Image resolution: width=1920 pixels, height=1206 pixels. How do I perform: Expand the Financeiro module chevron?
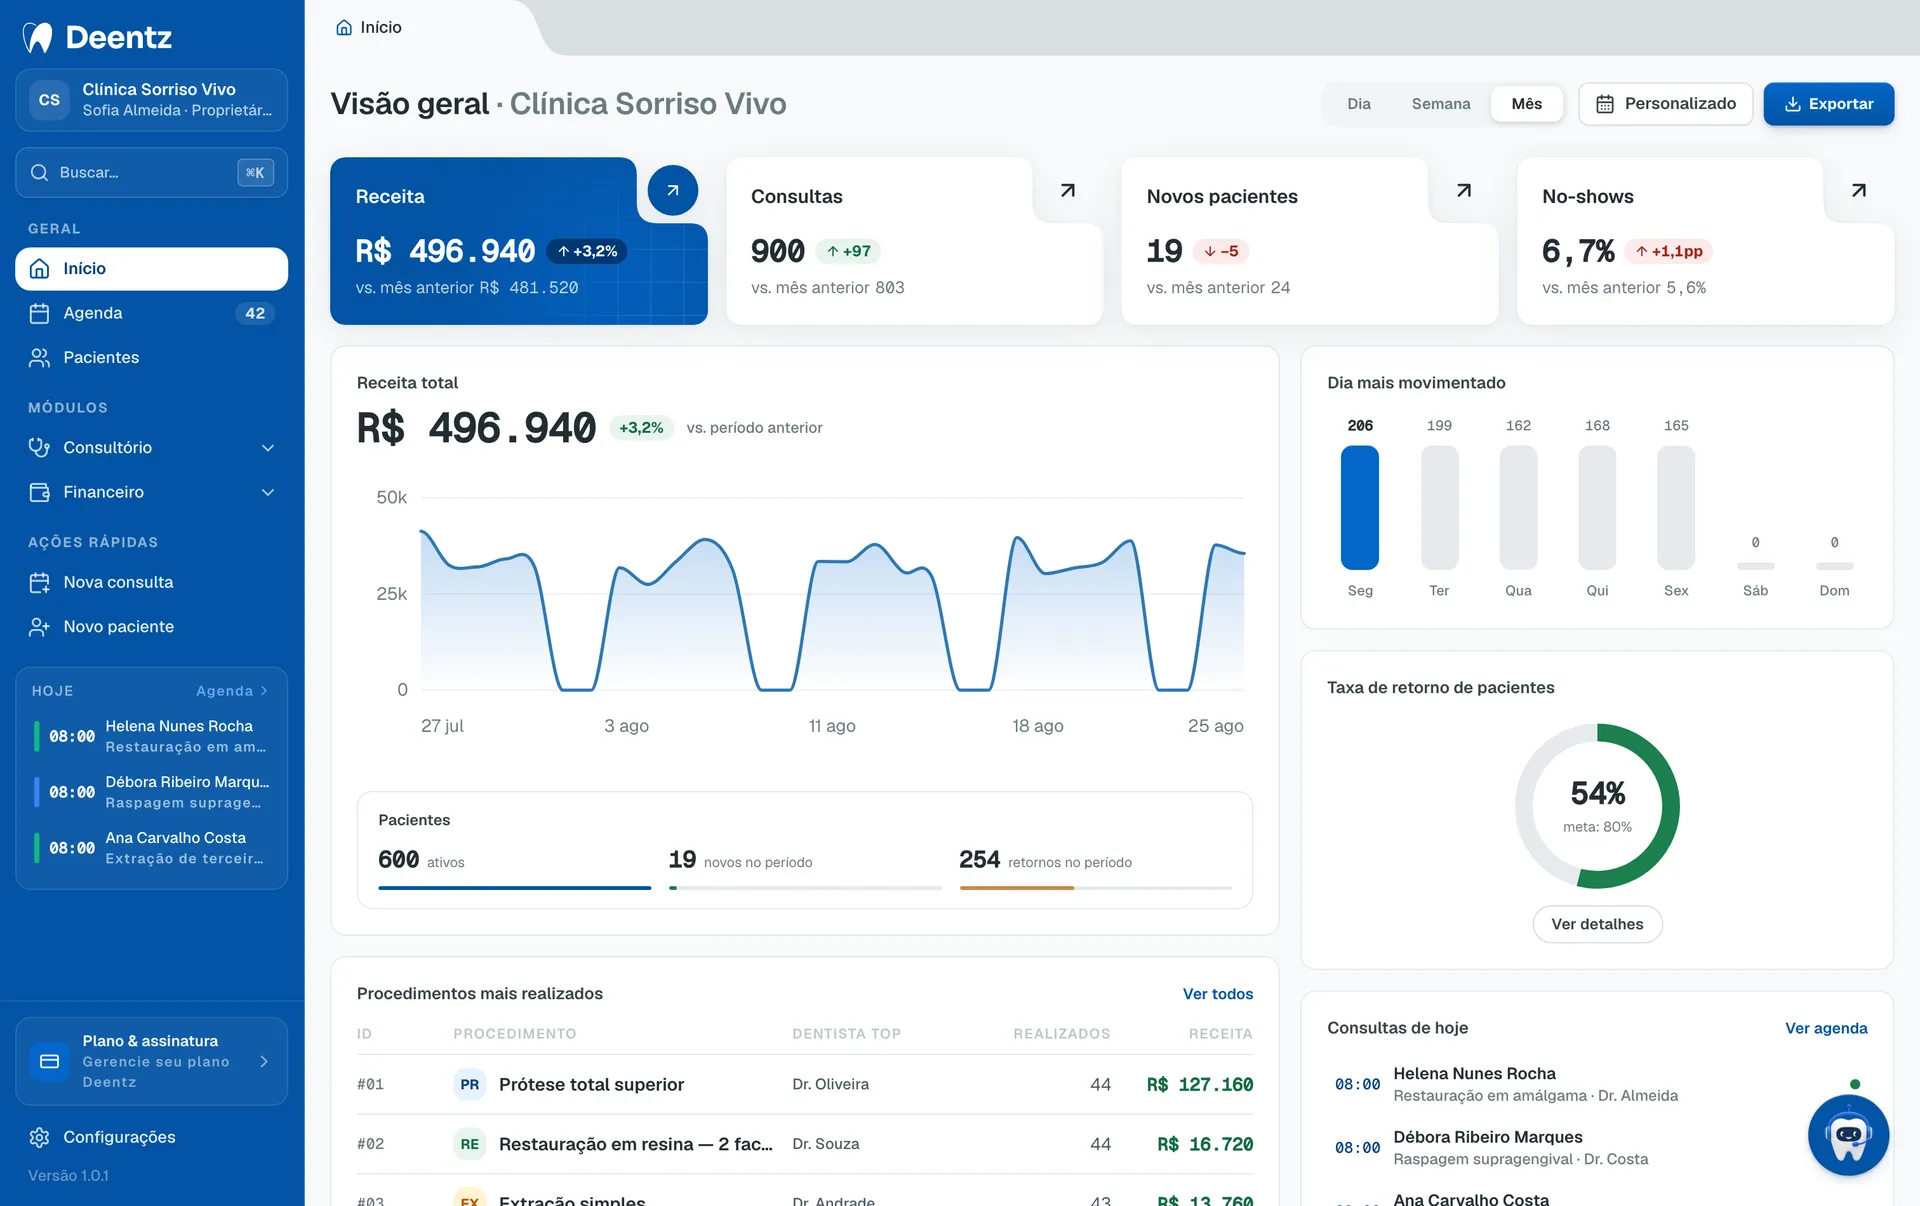click(x=268, y=492)
